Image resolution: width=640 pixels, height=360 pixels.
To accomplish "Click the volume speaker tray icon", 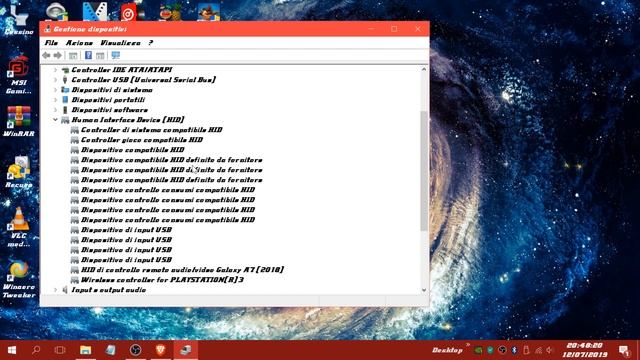I will point(550,350).
